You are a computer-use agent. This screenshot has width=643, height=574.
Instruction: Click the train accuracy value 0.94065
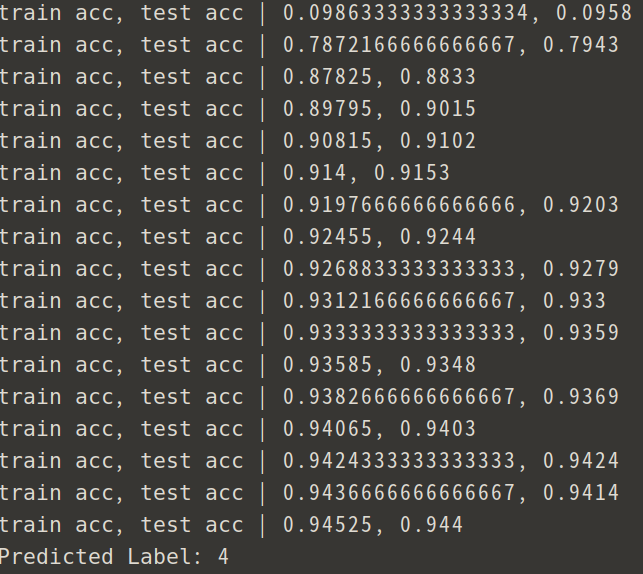(327, 428)
